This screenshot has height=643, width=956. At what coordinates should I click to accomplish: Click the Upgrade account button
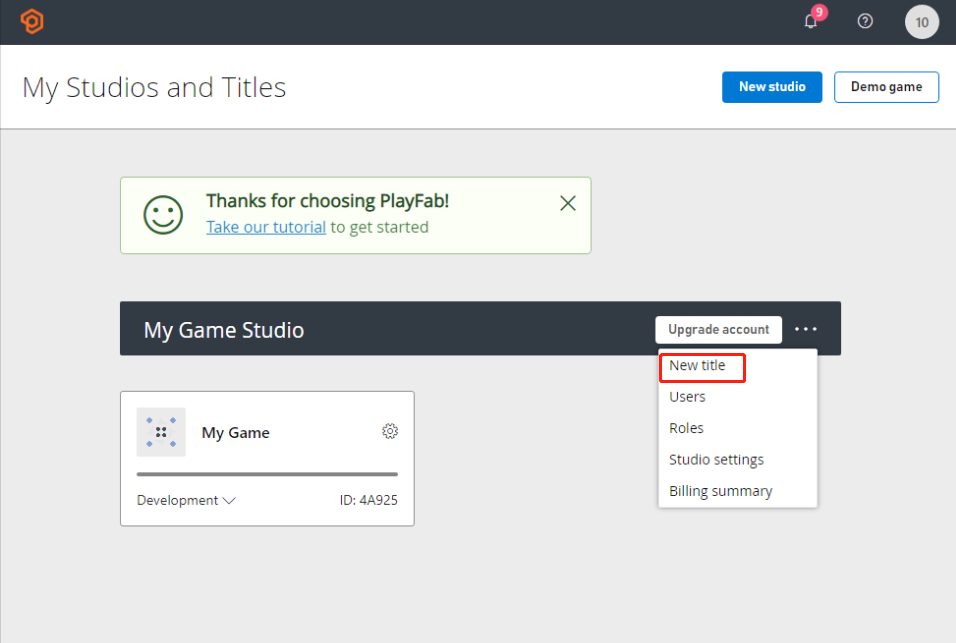pyautogui.click(x=718, y=330)
